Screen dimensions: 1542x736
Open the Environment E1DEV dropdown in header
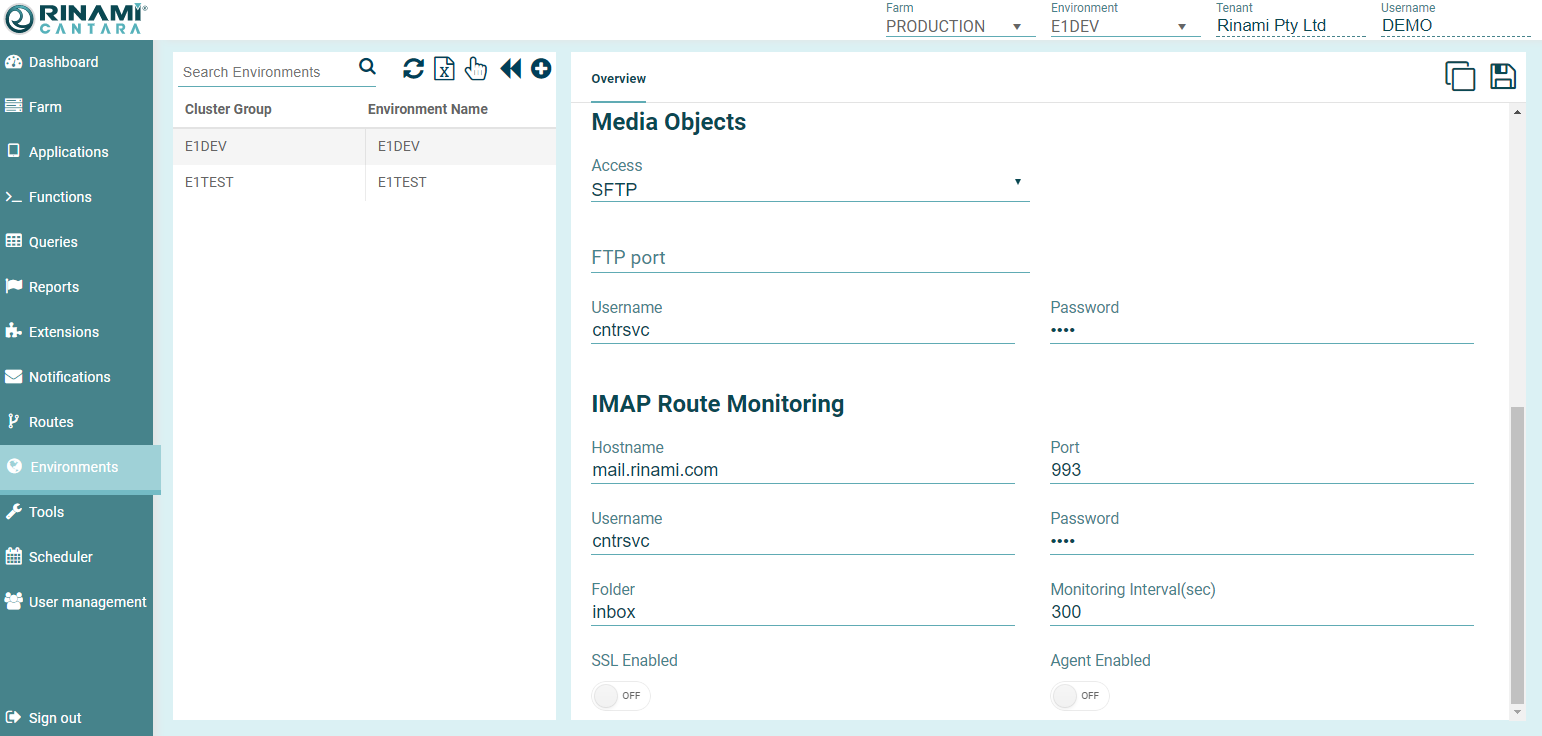pos(1124,26)
